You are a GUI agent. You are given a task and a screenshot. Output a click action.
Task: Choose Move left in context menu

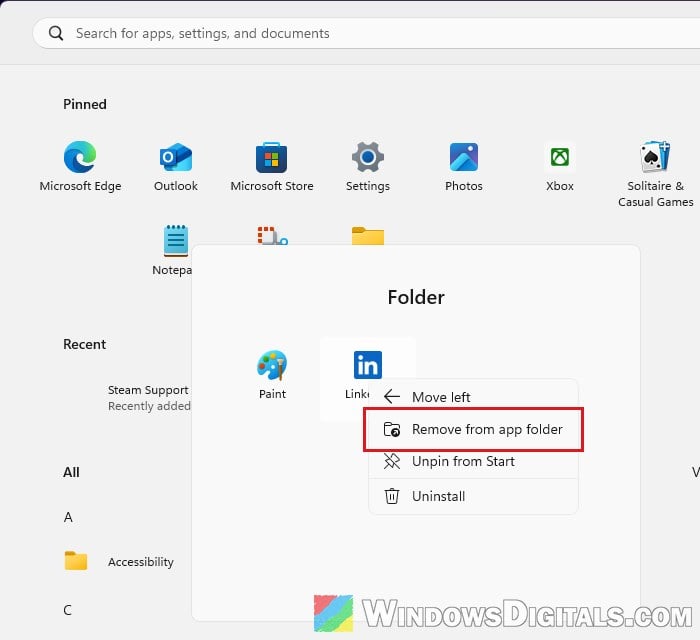pyautogui.click(x=473, y=397)
